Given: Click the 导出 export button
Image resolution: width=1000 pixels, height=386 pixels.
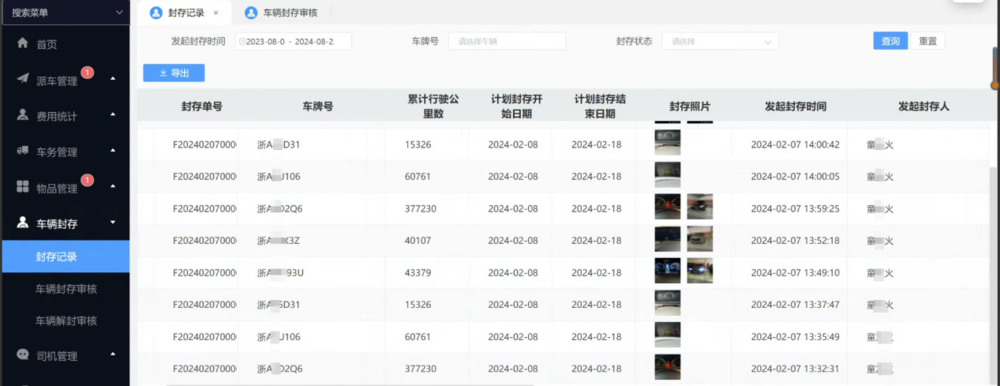Looking at the screenshot, I should tap(174, 73).
